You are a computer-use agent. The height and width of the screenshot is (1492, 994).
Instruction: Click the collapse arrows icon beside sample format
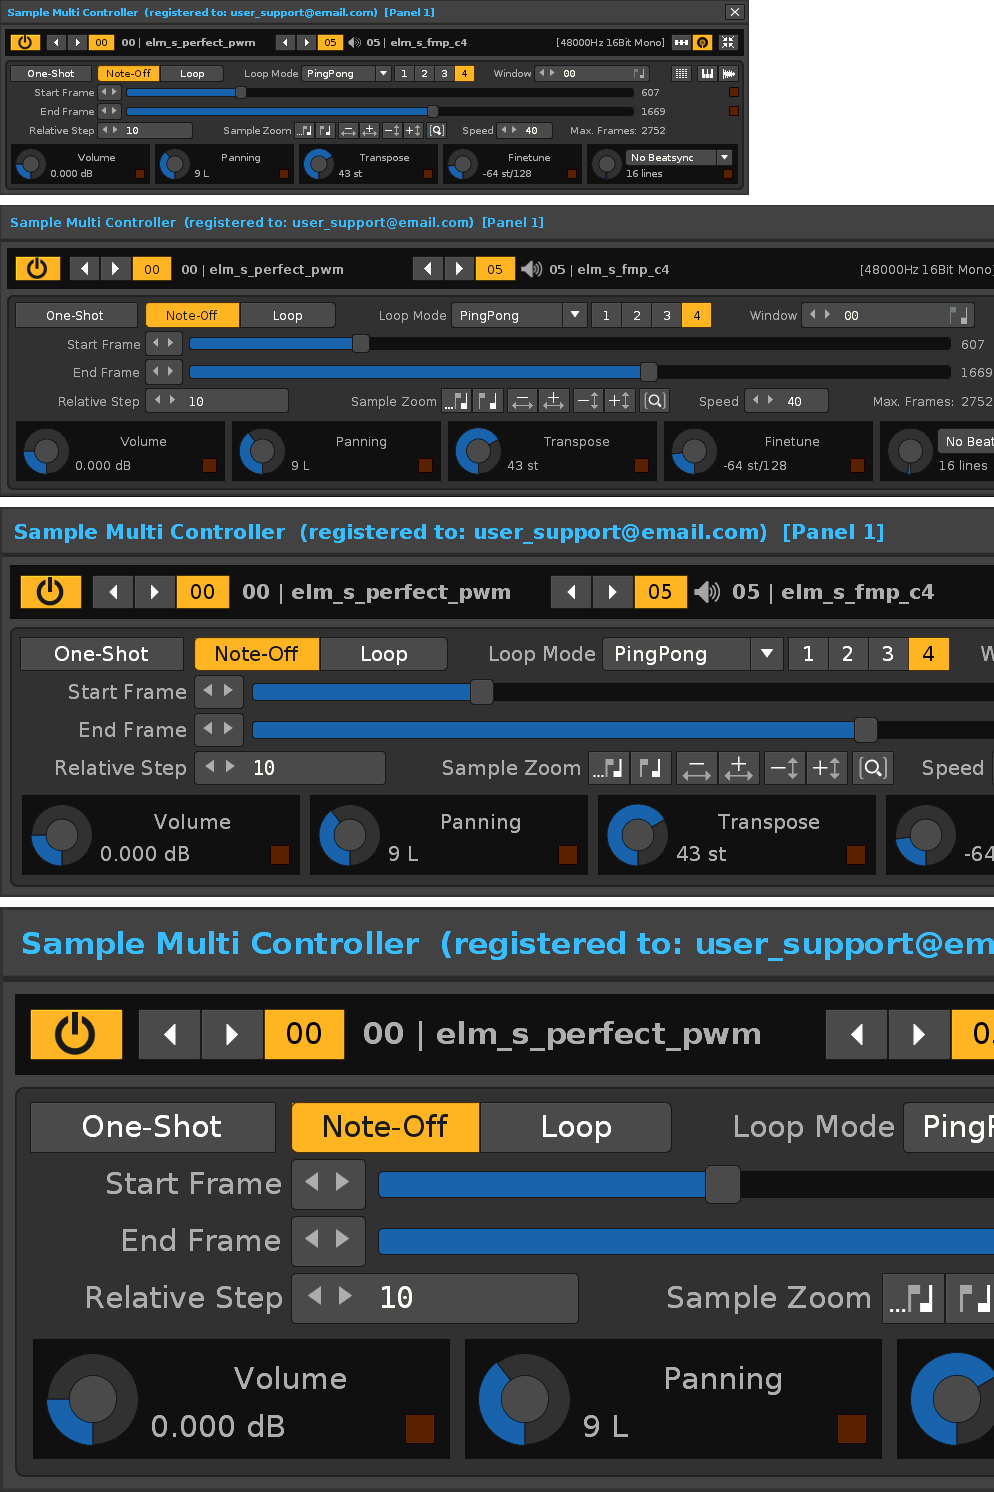point(728,42)
